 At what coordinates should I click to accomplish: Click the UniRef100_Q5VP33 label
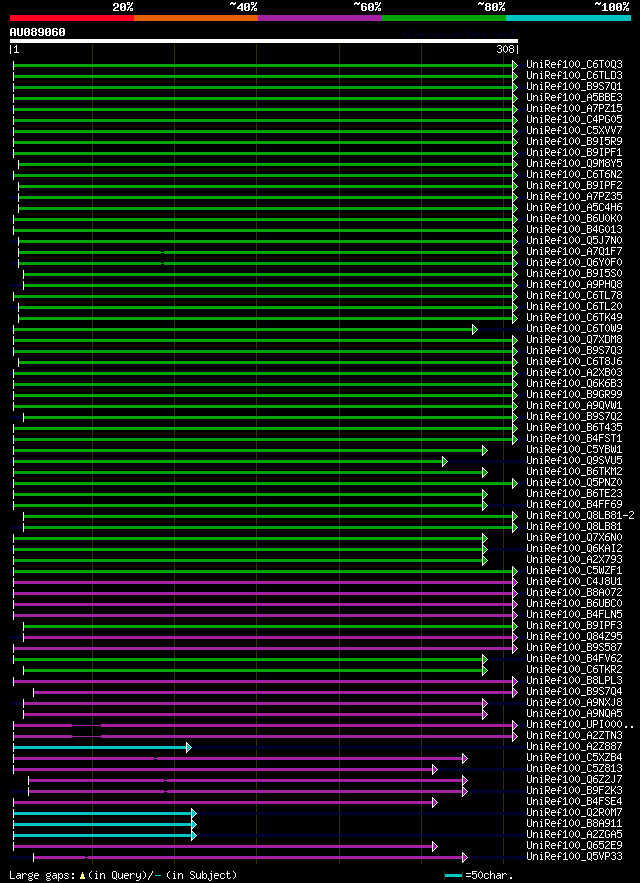(575, 857)
